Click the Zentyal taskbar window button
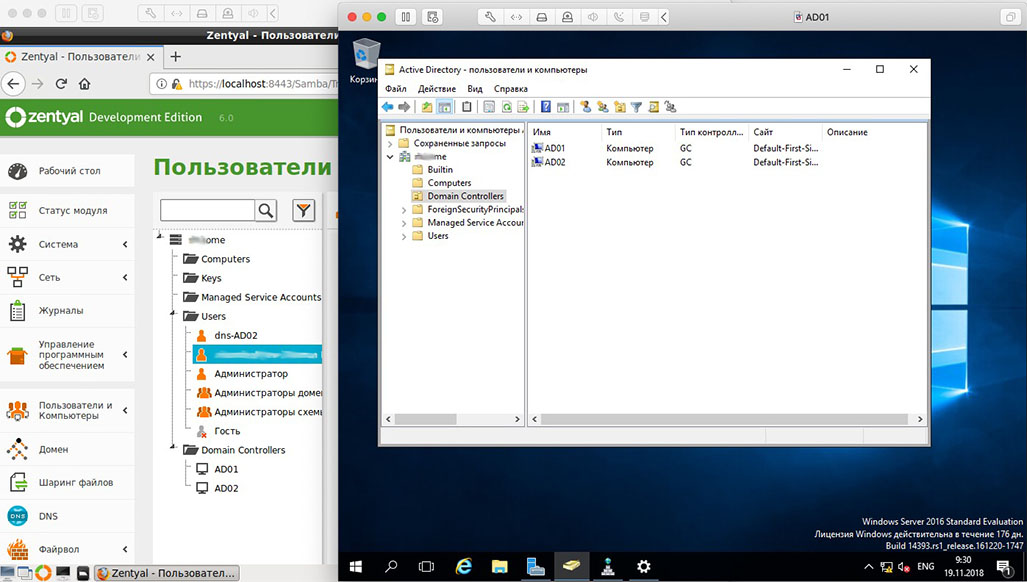Viewport: 1027px width, 582px height. (167, 573)
